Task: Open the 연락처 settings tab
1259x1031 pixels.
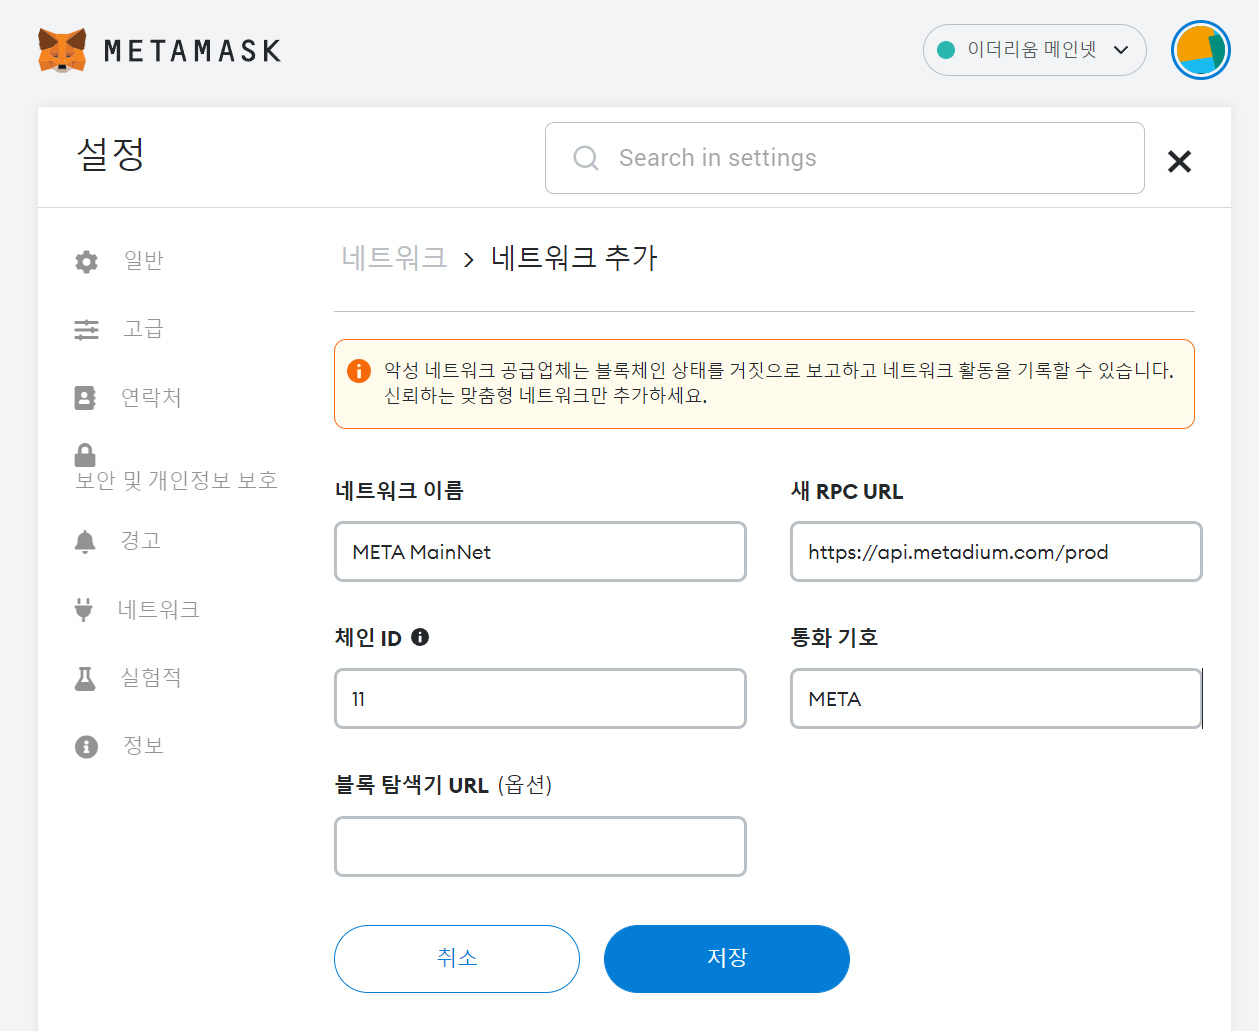Action: [151, 398]
